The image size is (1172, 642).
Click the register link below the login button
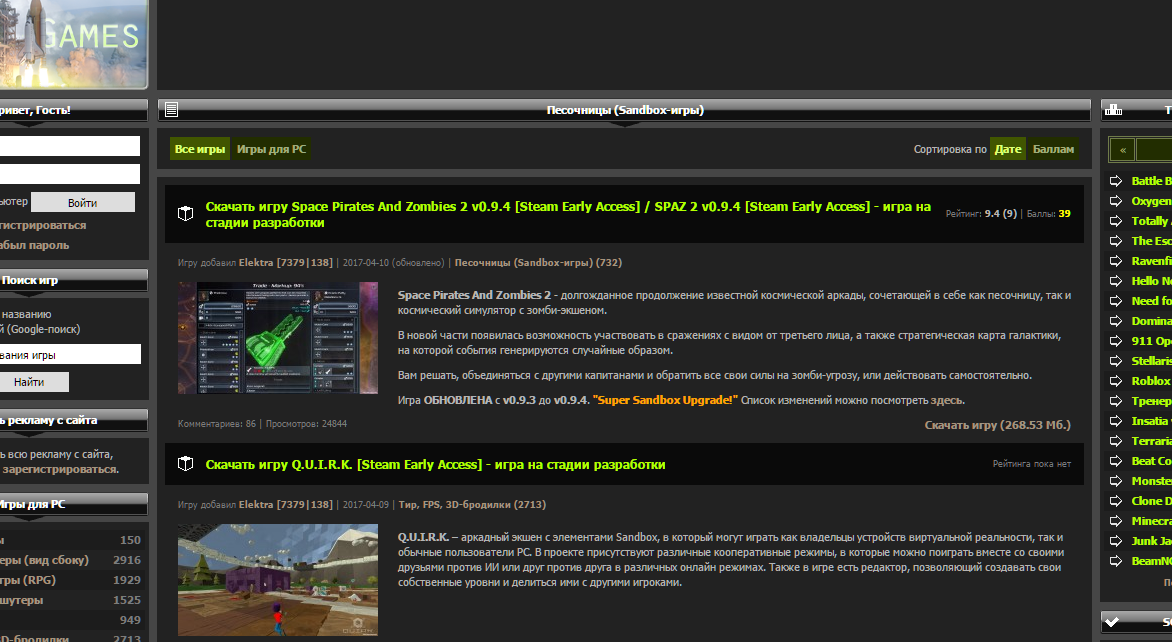[43, 225]
